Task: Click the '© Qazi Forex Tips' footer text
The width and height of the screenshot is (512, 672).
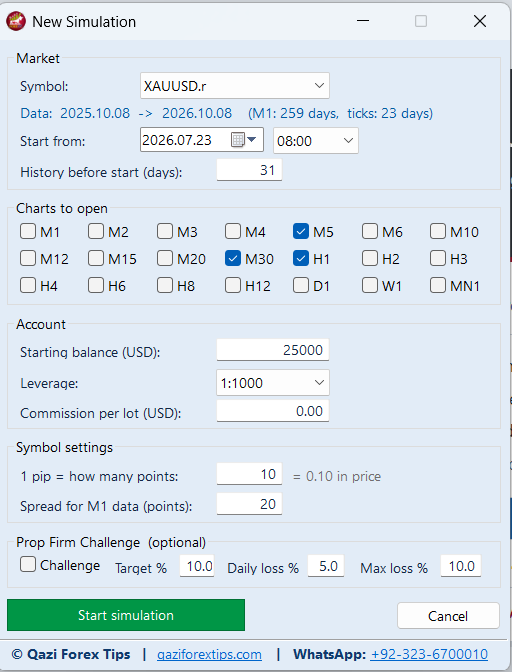Action: 71,654
